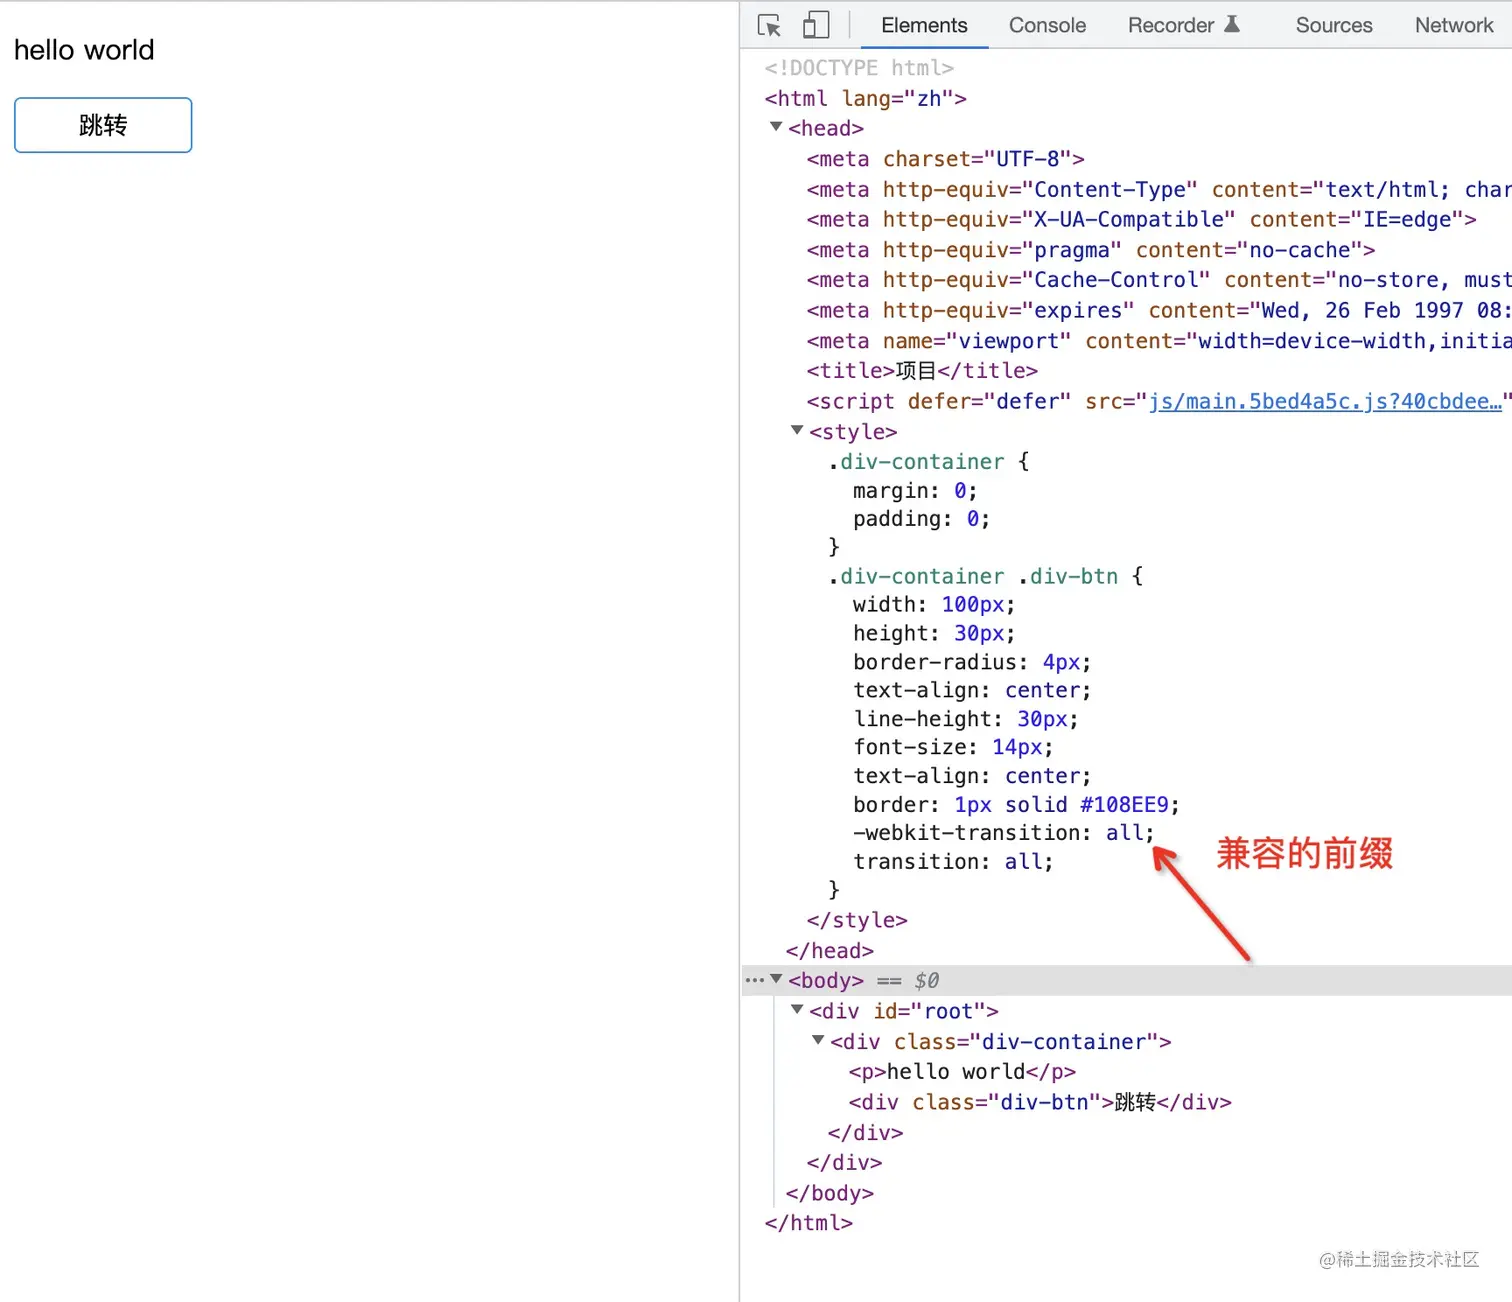The image size is (1512, 1302).
Task: Select the p hello world node
Action: (963, 1071)
